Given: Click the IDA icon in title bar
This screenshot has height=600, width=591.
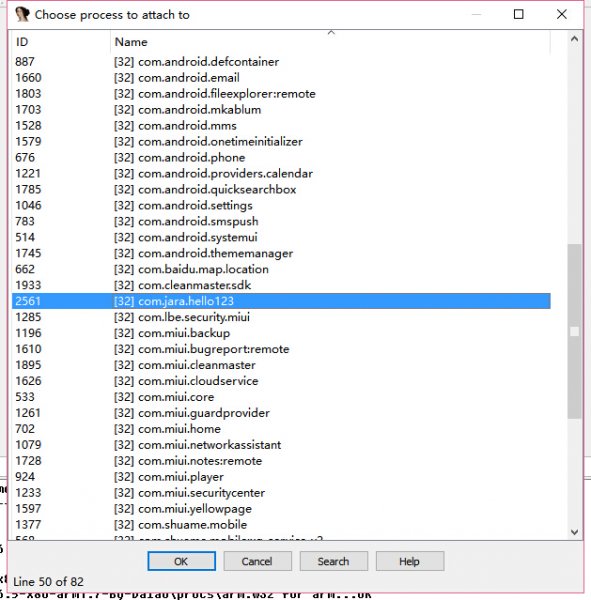Looking at the screenshot, I should pyautogui.click(x=22, y=15).
